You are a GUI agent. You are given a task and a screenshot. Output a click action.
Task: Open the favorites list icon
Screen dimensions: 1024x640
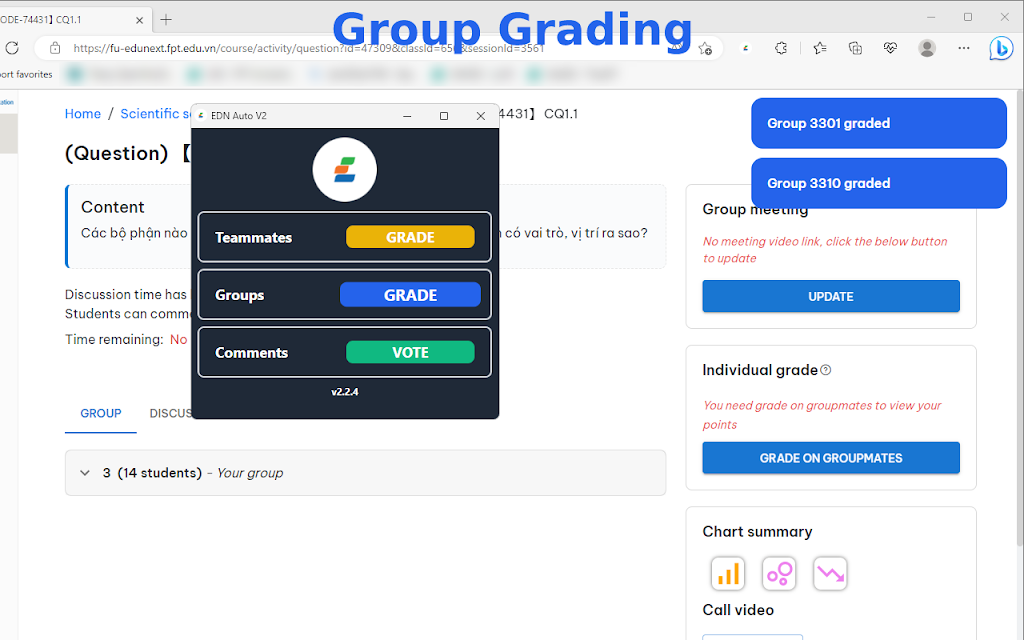coord(820,48)
